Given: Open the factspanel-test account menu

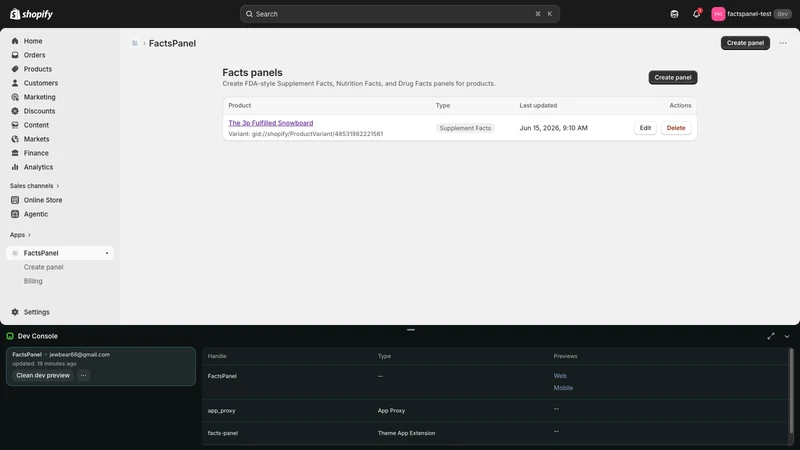Looking at the screenshot, I should click(x=751, y=14).
